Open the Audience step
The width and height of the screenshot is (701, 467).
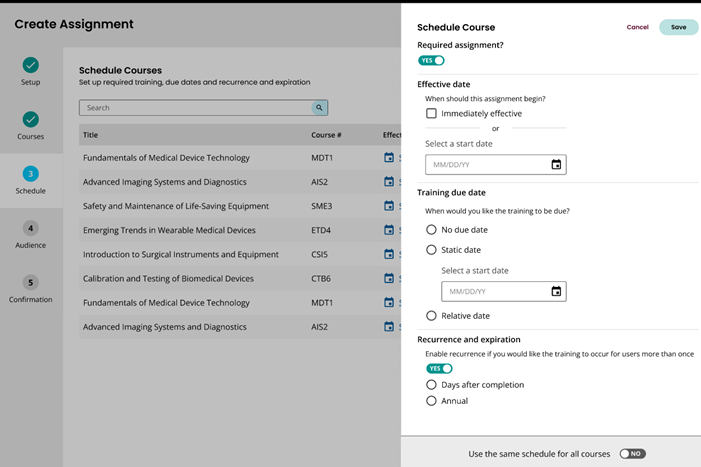coord(30,234)
